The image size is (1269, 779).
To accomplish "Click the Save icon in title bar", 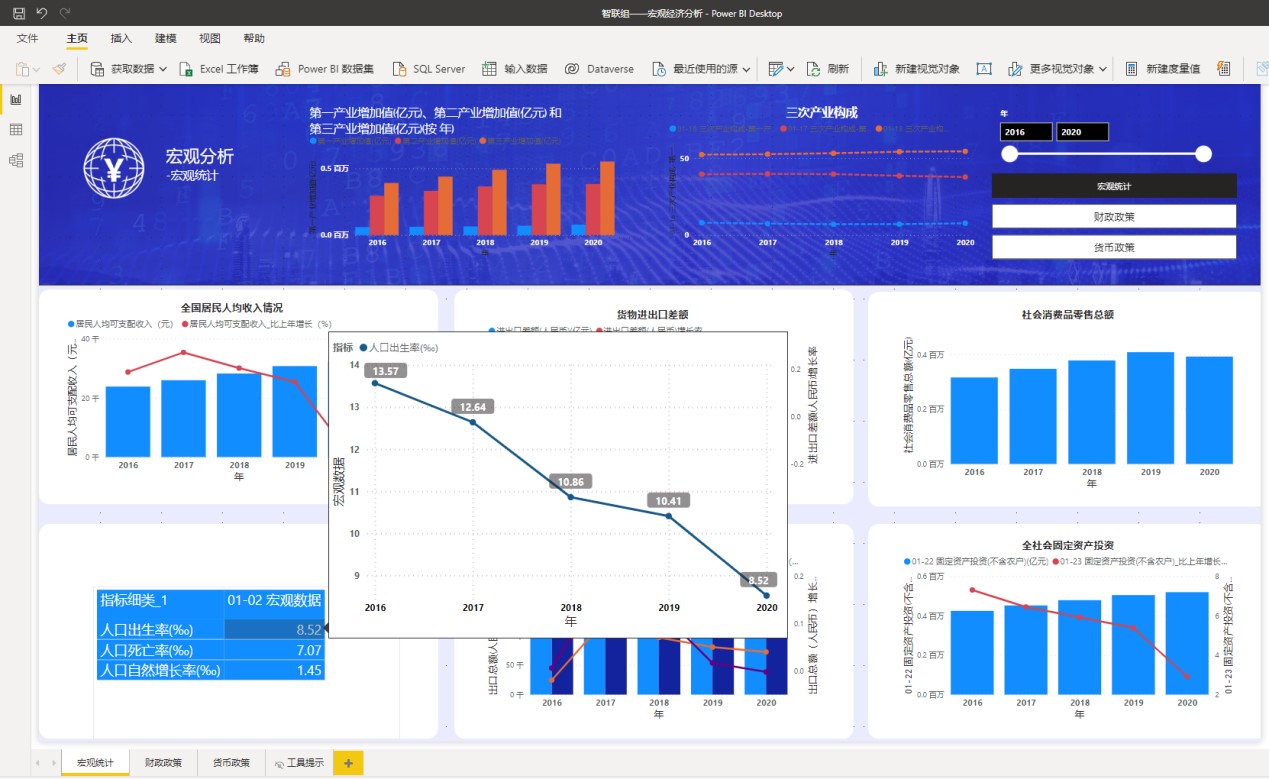I will pos(19,13).
